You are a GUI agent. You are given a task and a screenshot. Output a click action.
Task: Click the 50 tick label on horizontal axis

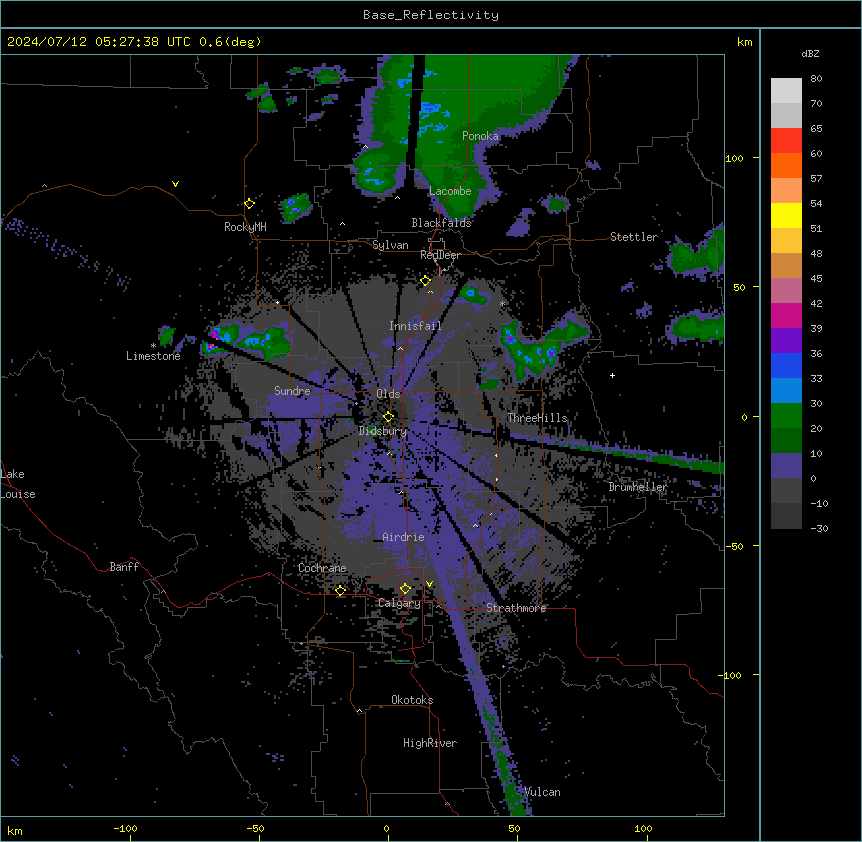tap(515, 829)
